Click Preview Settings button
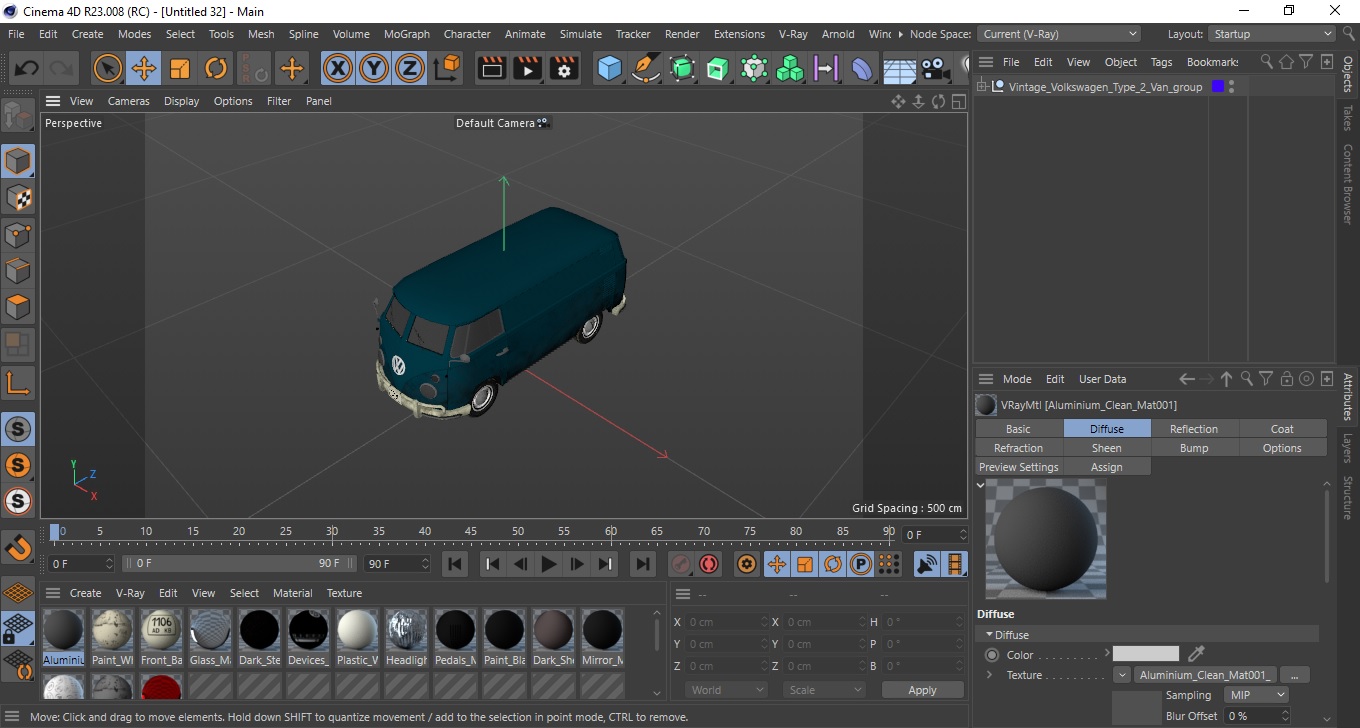The width and height of the screenshot is (1360, 728). click(x=1018, y=467)
